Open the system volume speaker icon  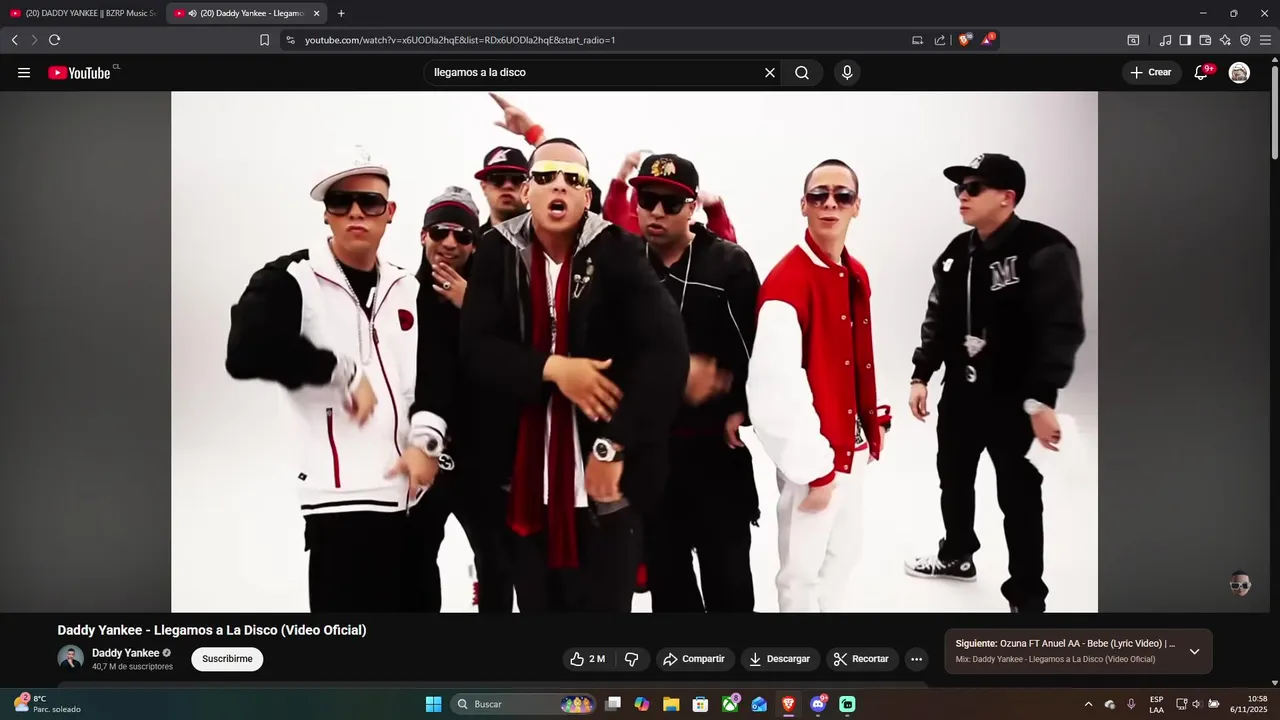1197,704
